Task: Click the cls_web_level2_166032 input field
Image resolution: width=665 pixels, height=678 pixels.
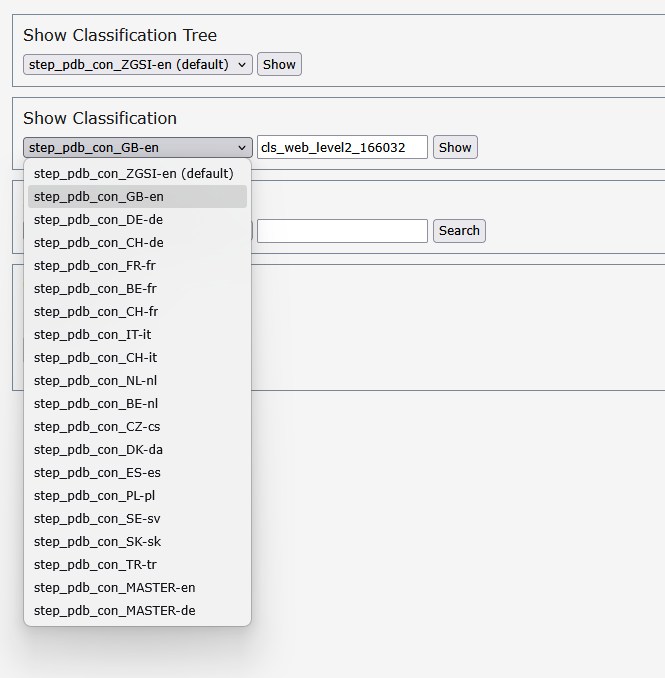Action: click(x=342, y=147)
